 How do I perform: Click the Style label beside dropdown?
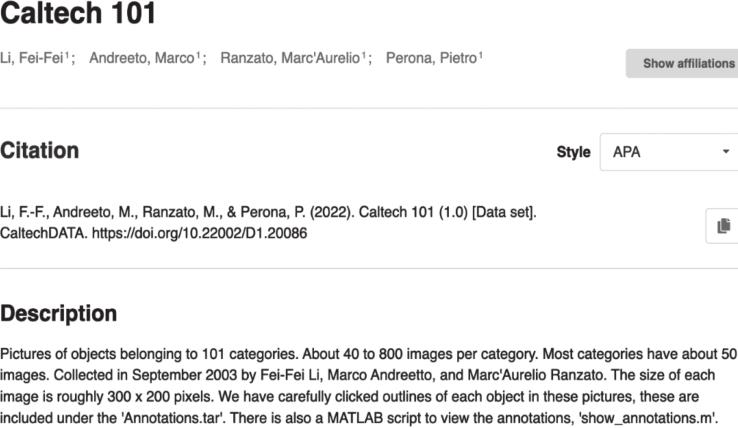coord(573,152)
